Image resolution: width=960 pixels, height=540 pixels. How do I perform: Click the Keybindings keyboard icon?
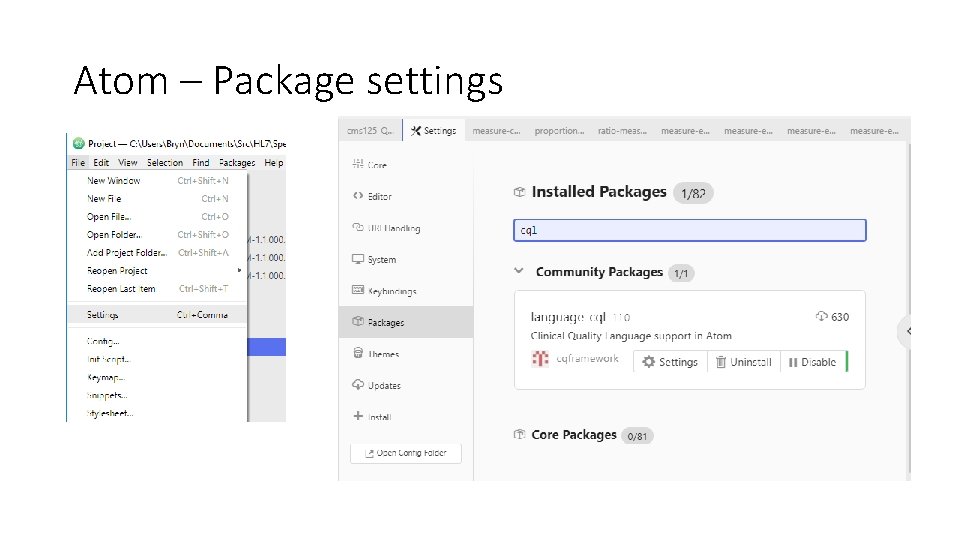(x=358, y=290)
